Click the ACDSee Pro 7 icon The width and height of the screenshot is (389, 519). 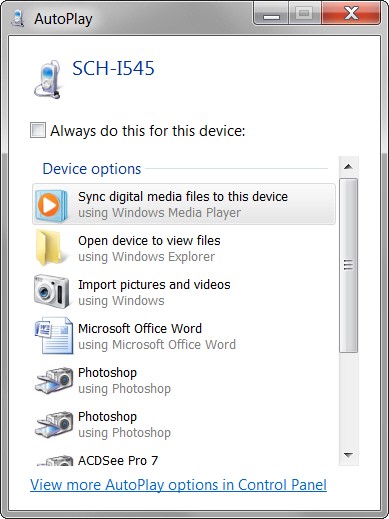(55, 461)
